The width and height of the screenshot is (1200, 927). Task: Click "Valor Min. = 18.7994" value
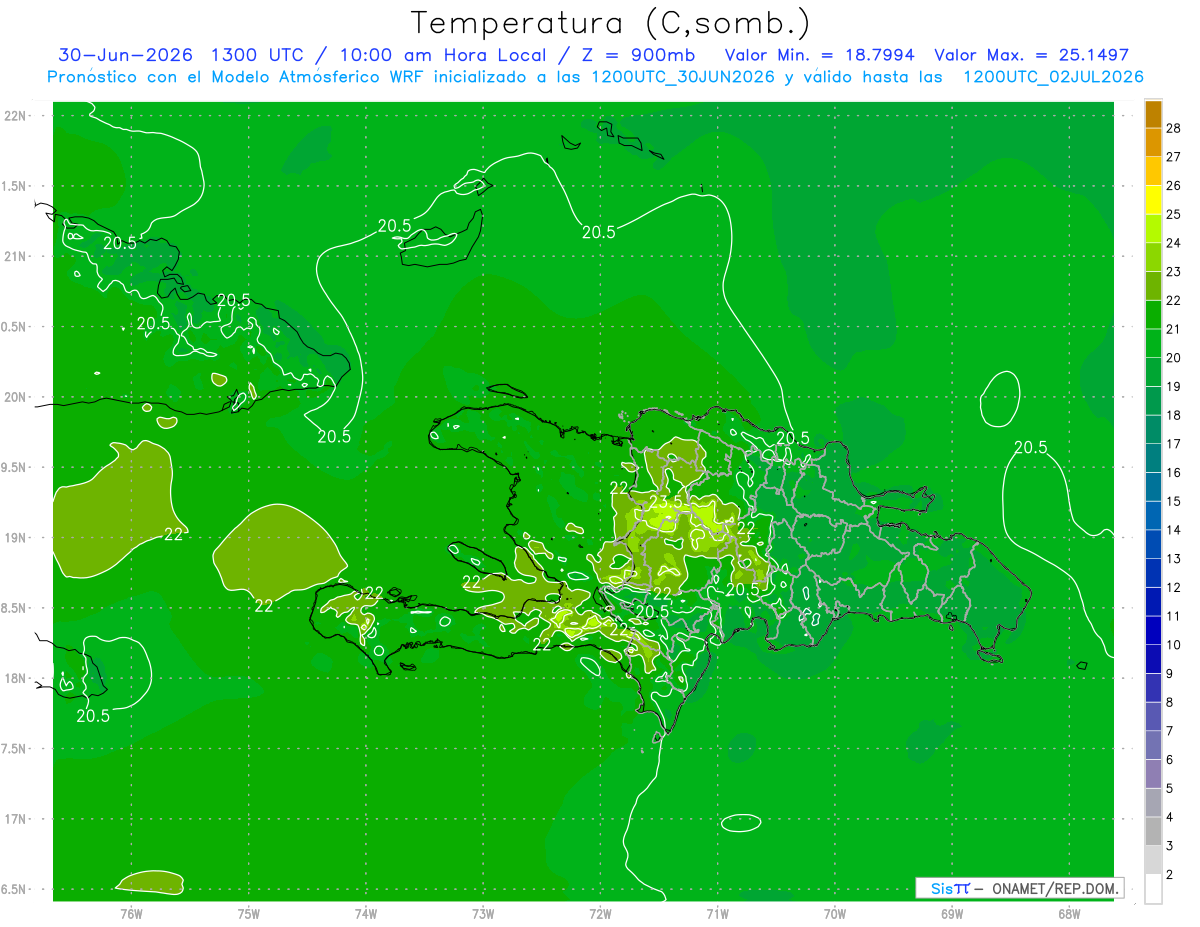pyautogui.click(x=820, y=55)
